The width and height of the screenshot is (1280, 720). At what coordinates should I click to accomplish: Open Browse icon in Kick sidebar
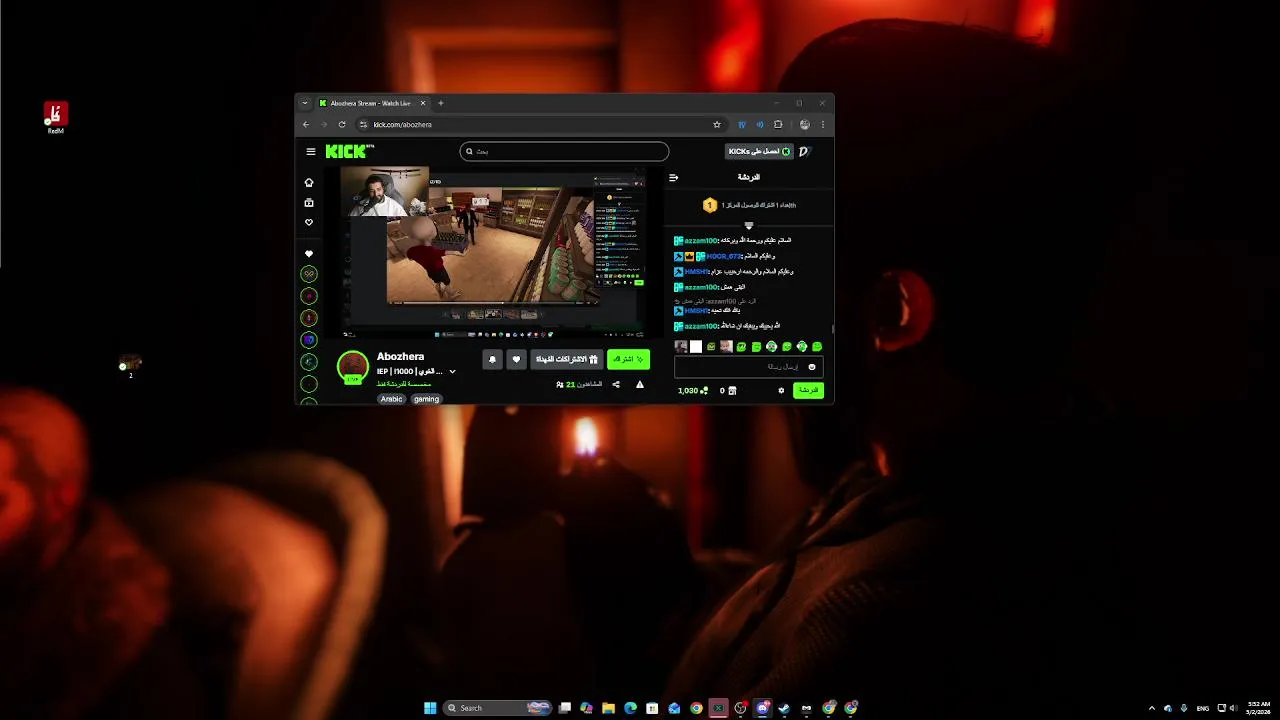tap(309, 203)
